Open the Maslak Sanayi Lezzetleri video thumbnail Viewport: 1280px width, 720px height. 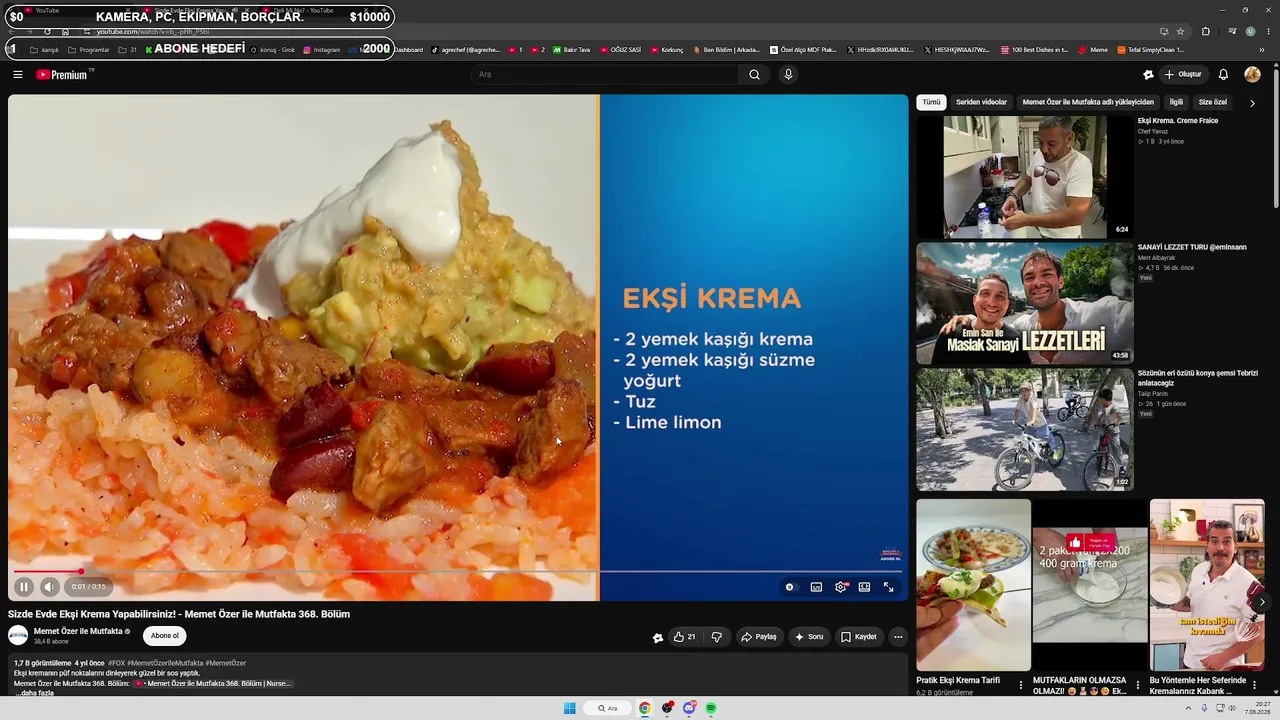1025,303
